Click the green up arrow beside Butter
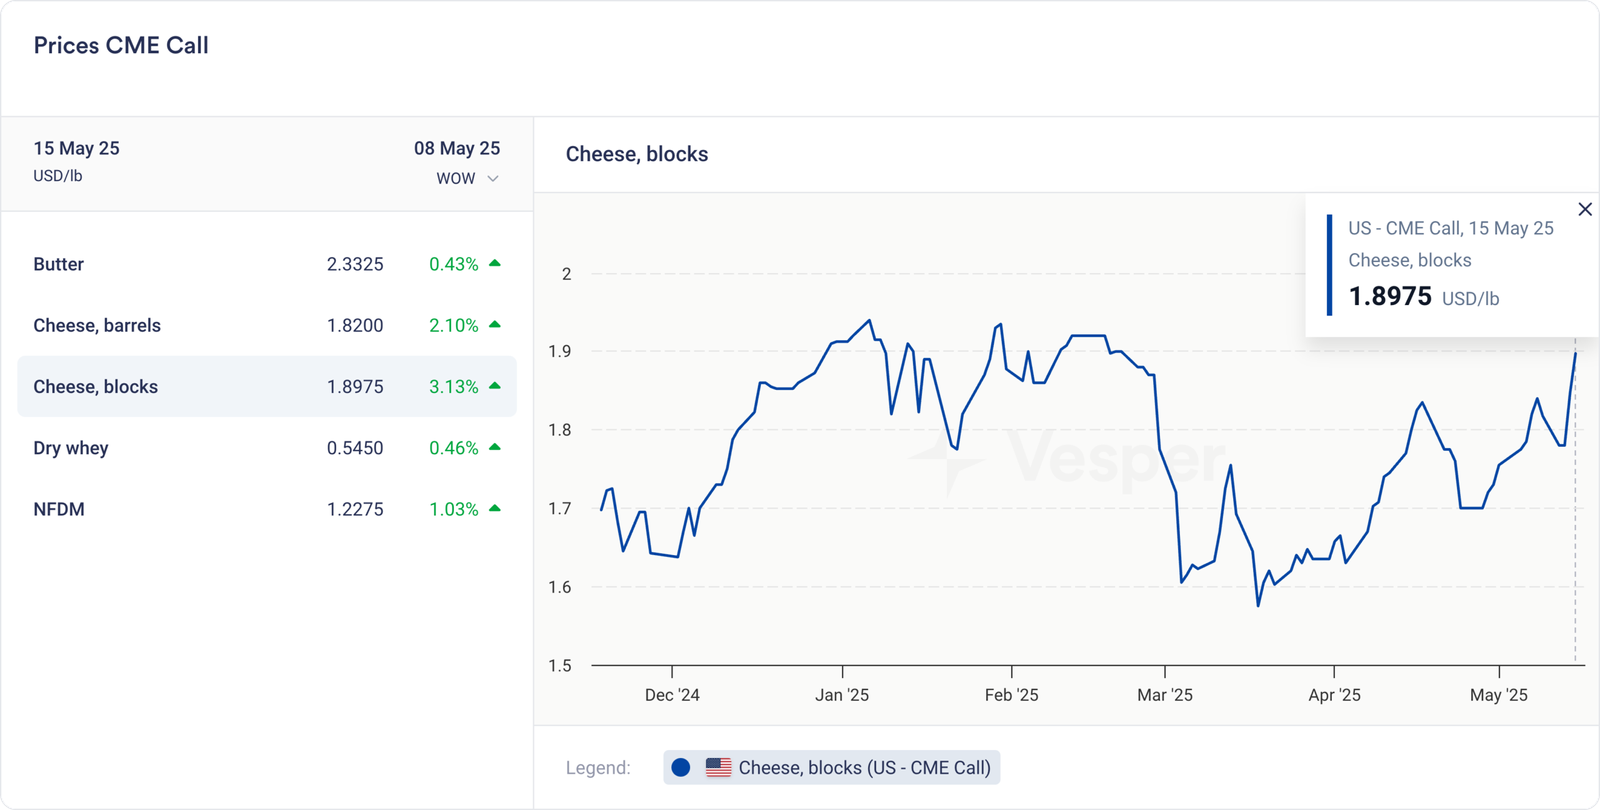Screen dimensions: 1600x810 tap(495, 264)
